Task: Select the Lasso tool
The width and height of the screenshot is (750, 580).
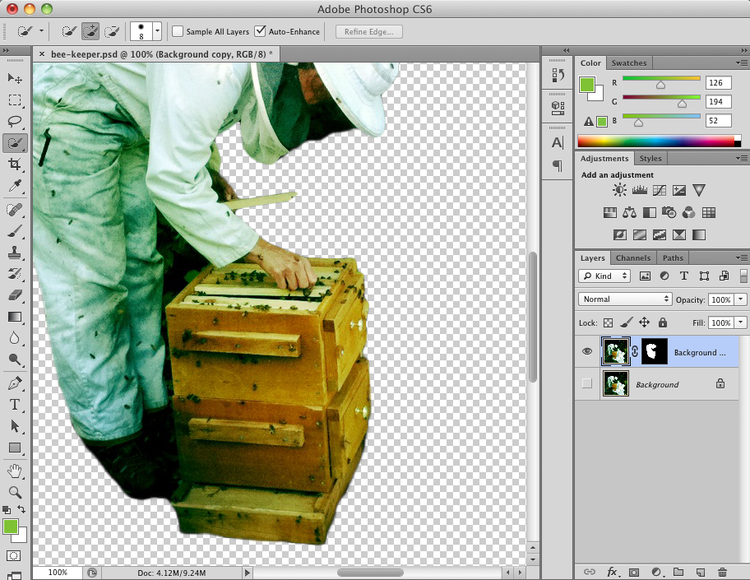Action: point(15,121)
